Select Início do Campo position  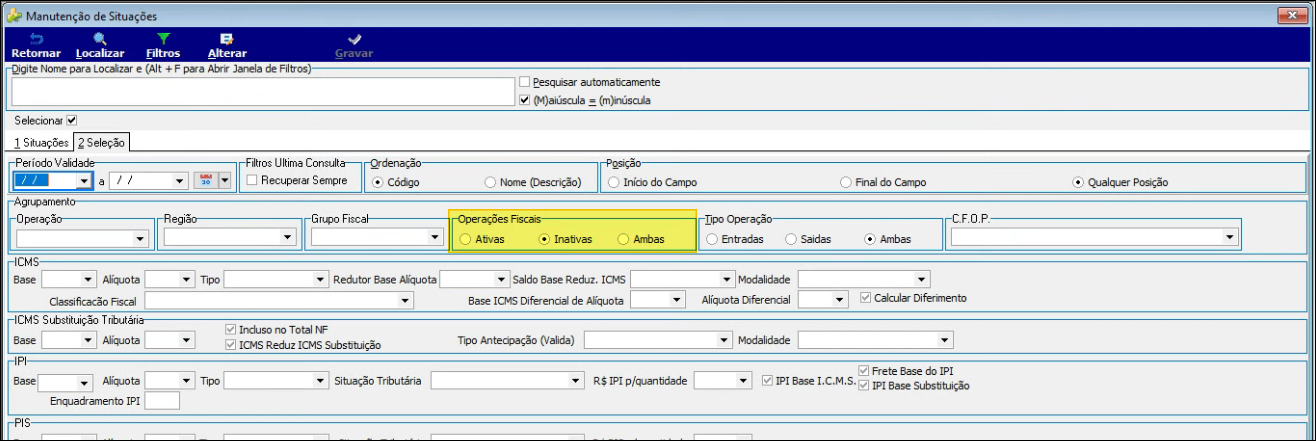tap(612, 182)
